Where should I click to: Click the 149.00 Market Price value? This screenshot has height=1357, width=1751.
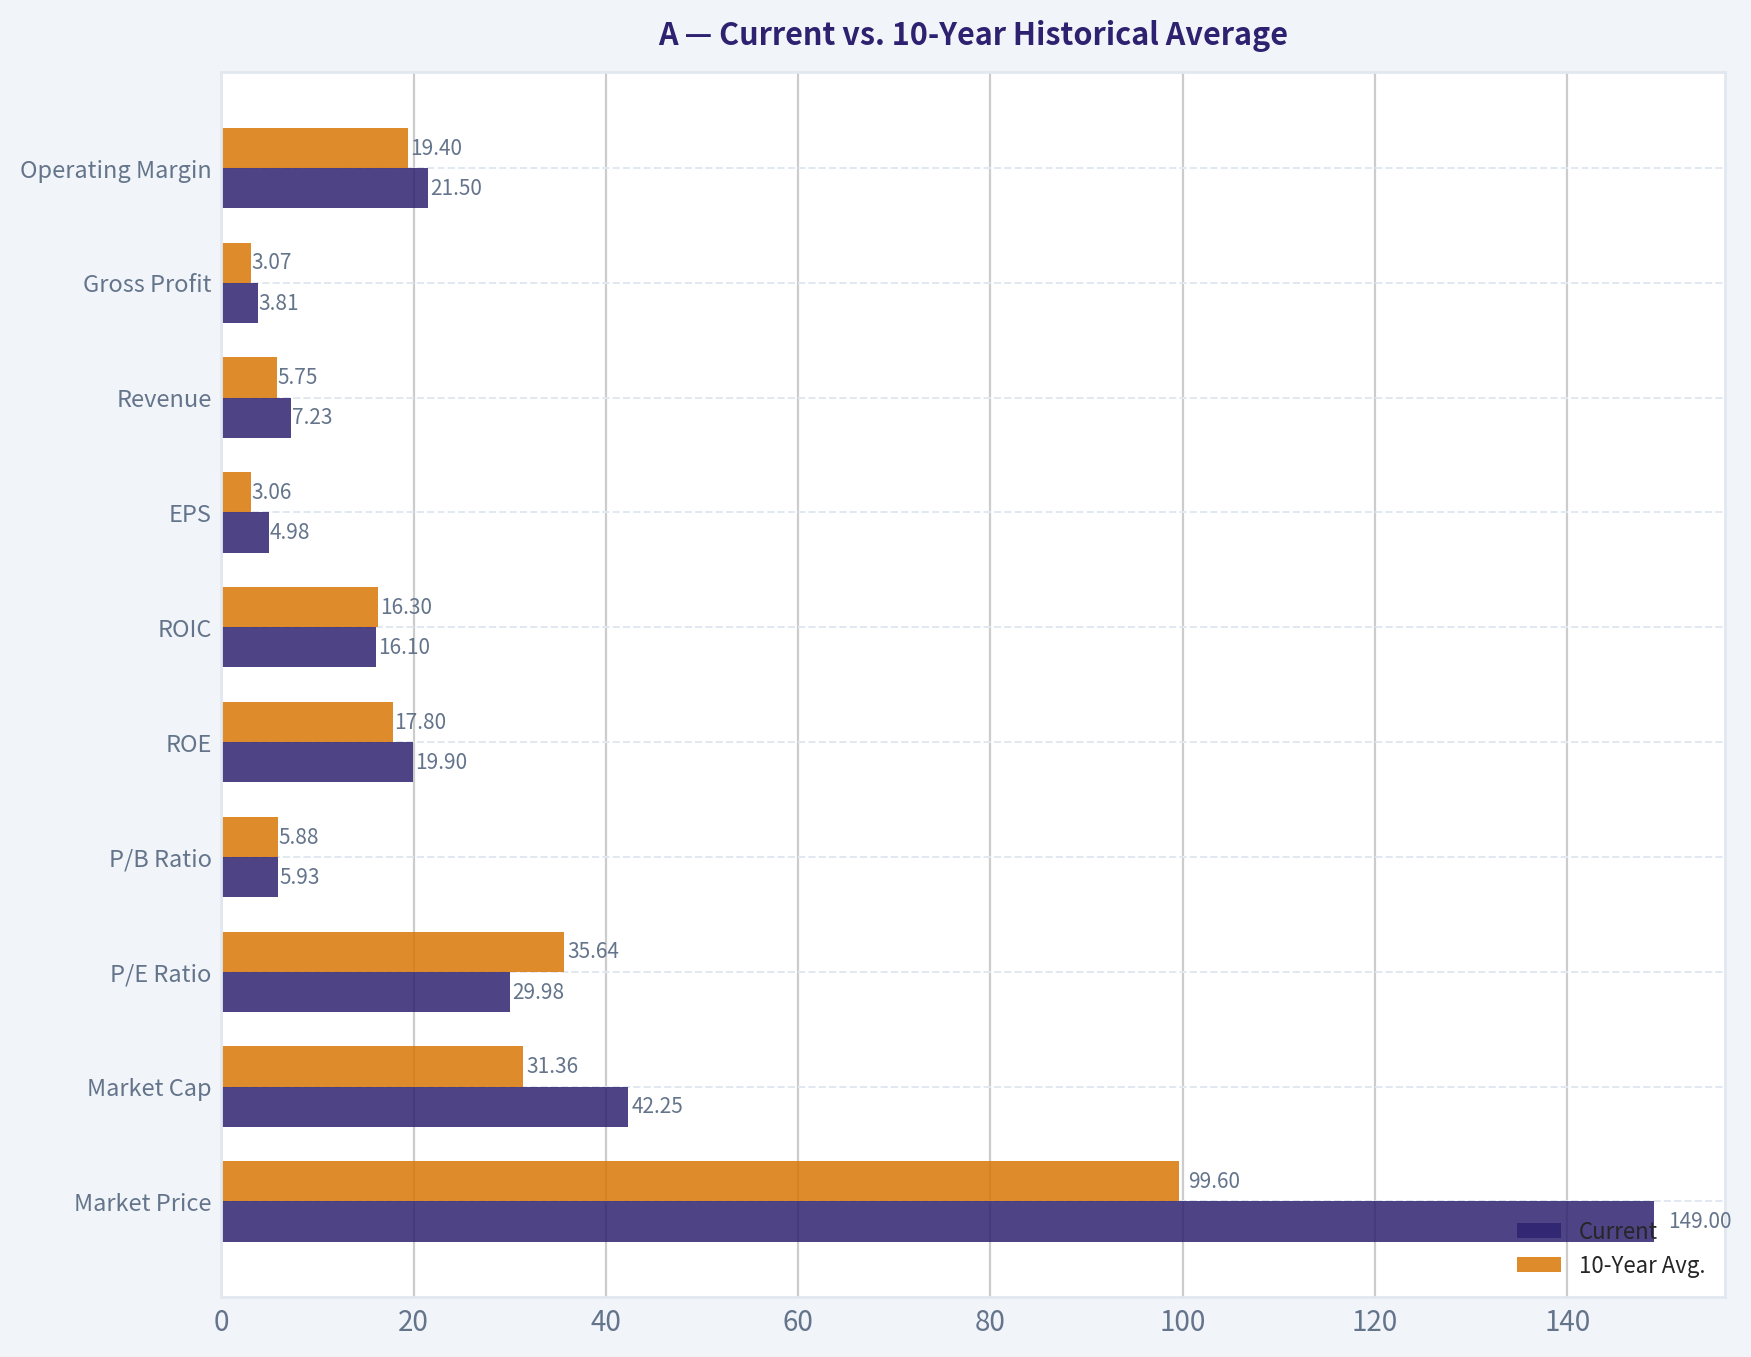pyautogui.click(x=1700, y=1220)
